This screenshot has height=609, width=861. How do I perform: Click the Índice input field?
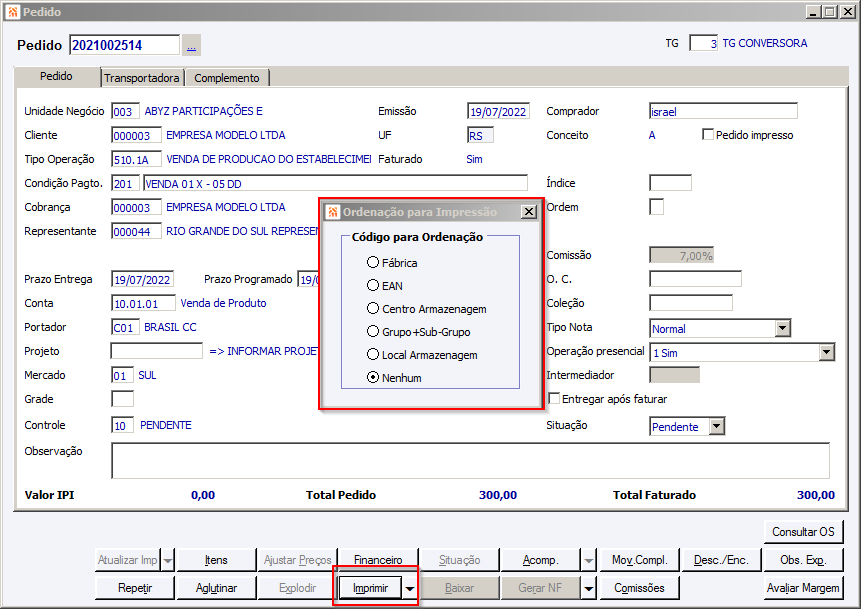pos(670,183)
